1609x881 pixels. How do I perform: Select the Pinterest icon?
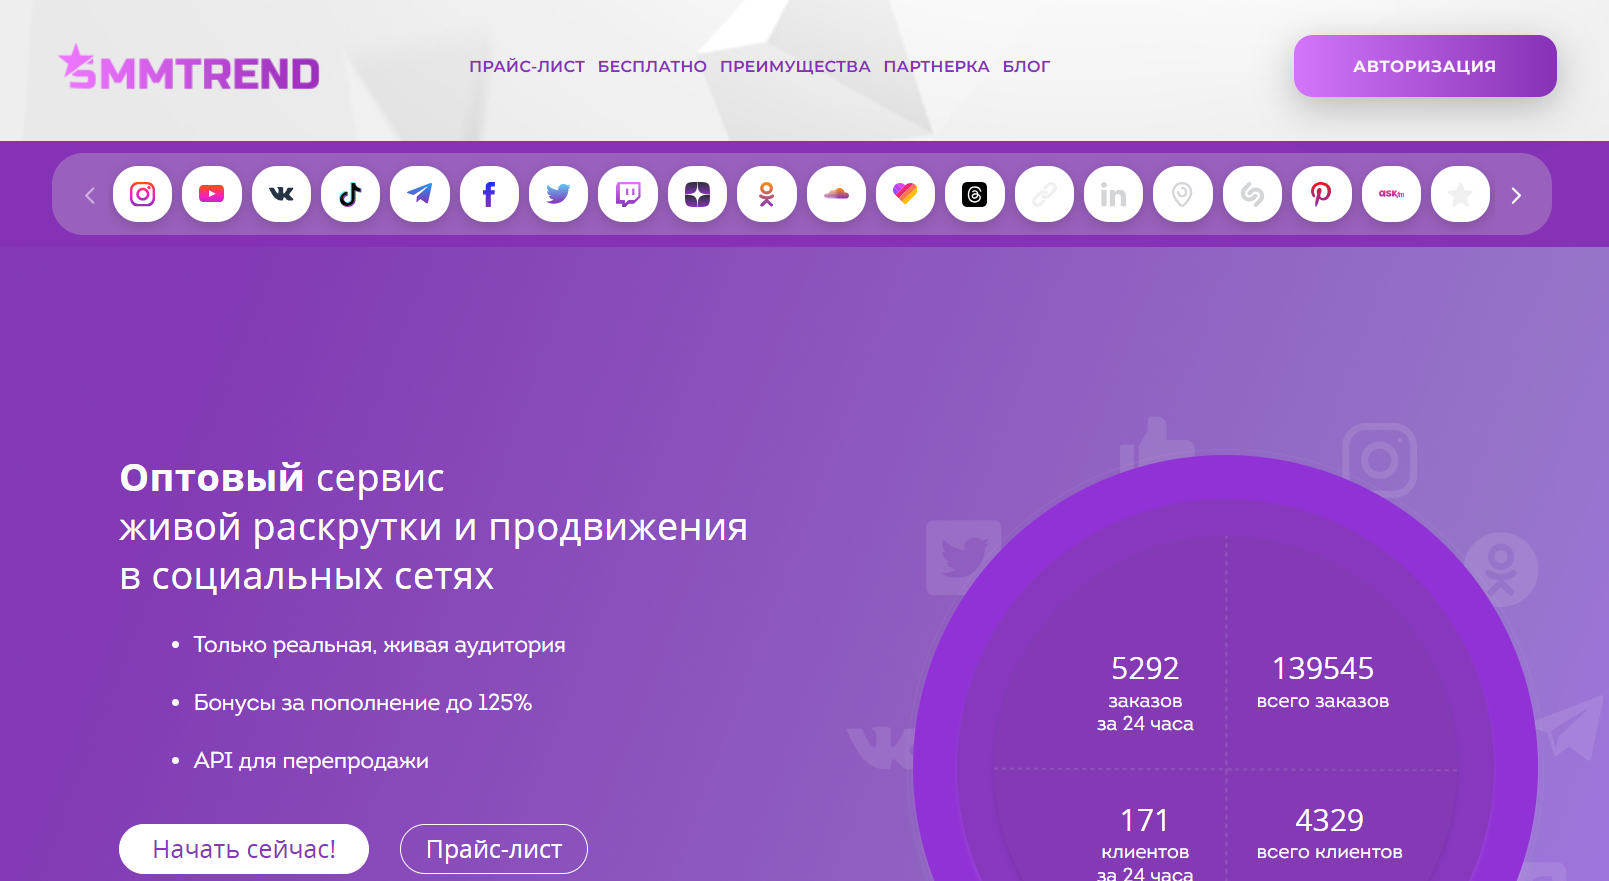1322,194
